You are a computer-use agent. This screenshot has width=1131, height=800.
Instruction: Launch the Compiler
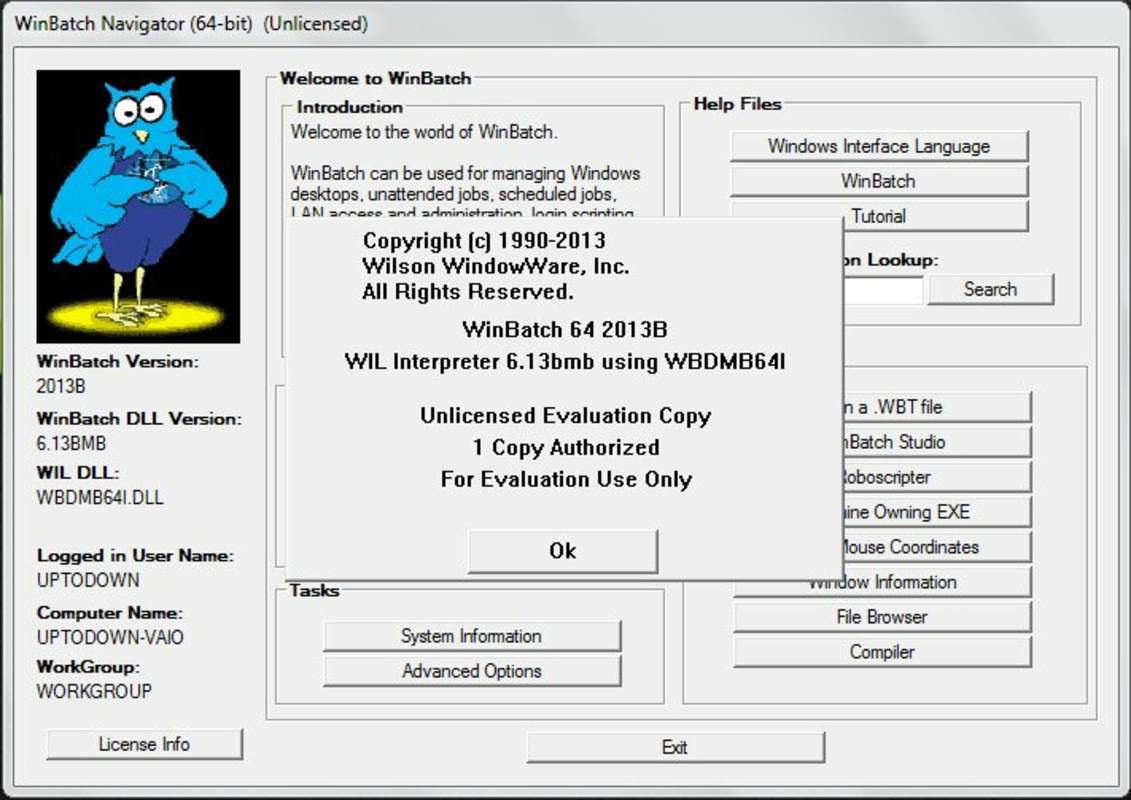882,652
